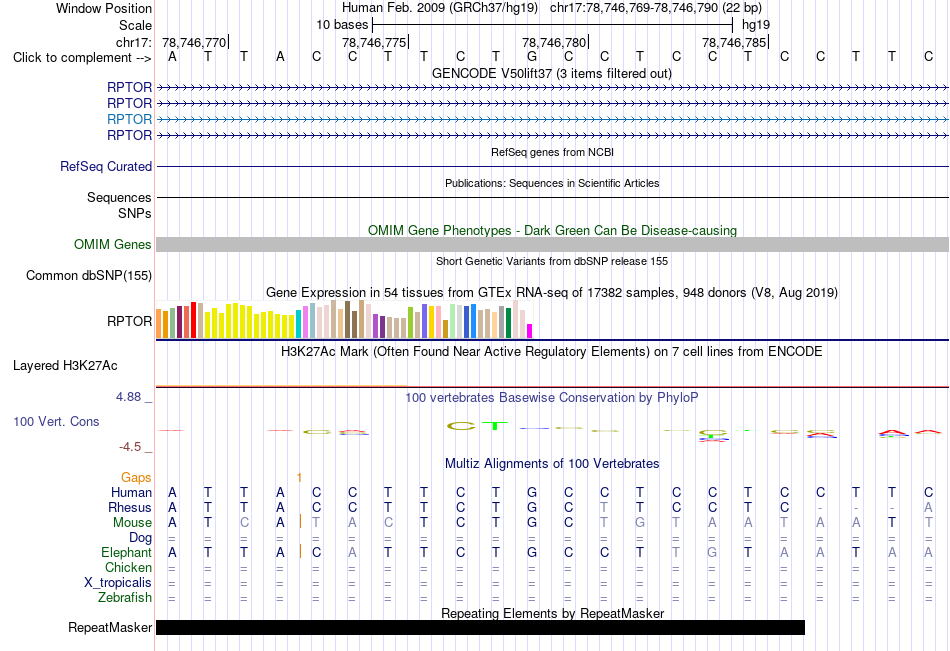The image size is (950, 651).
Task: Click the 78,746,770 position marker
Action: [x=194, y=42]
